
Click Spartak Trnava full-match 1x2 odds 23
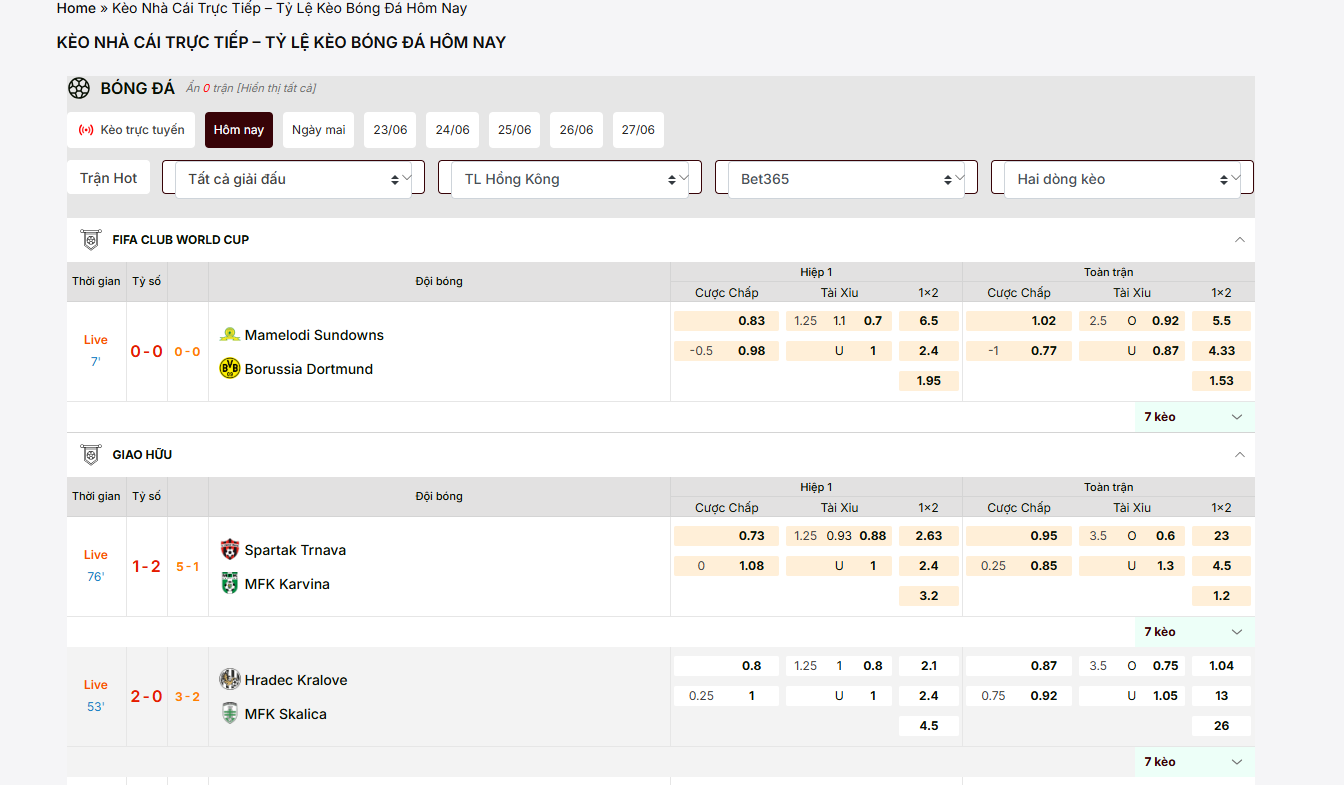(1221, 536)
